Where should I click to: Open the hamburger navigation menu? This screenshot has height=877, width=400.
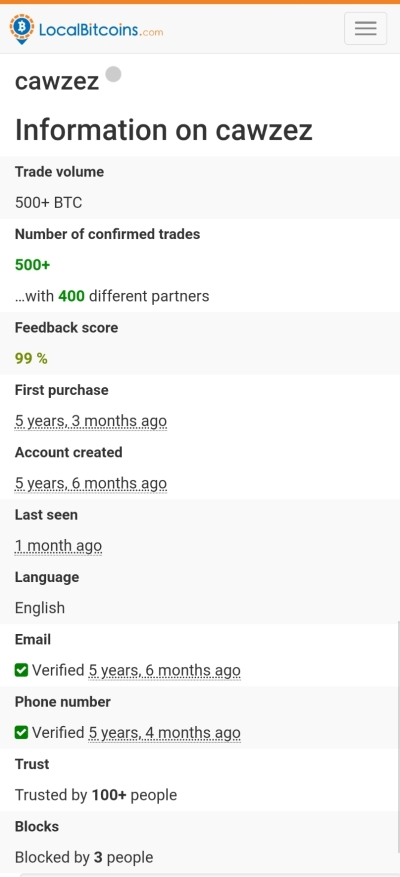[x=365, y=28]
